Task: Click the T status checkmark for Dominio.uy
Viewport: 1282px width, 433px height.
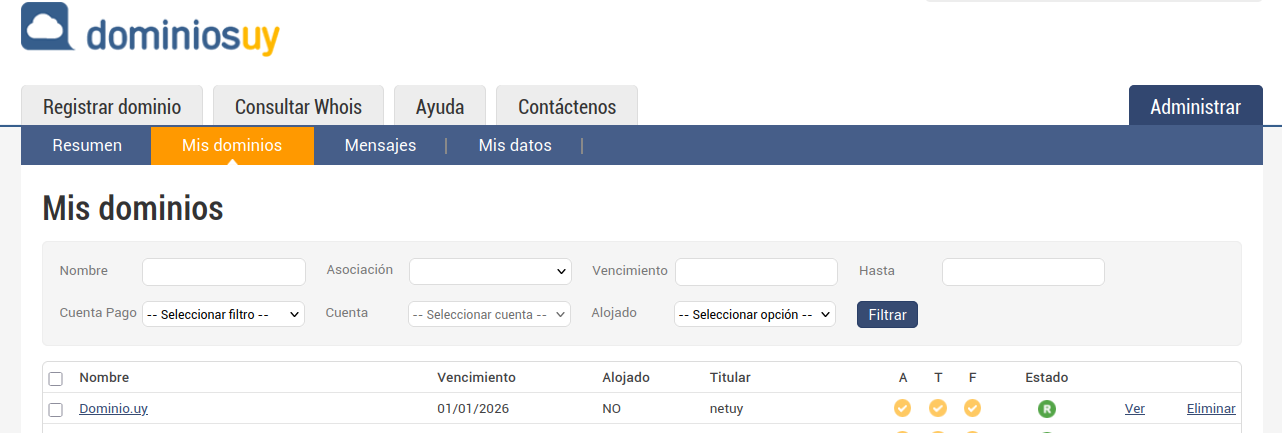Action: click(938, 408)
